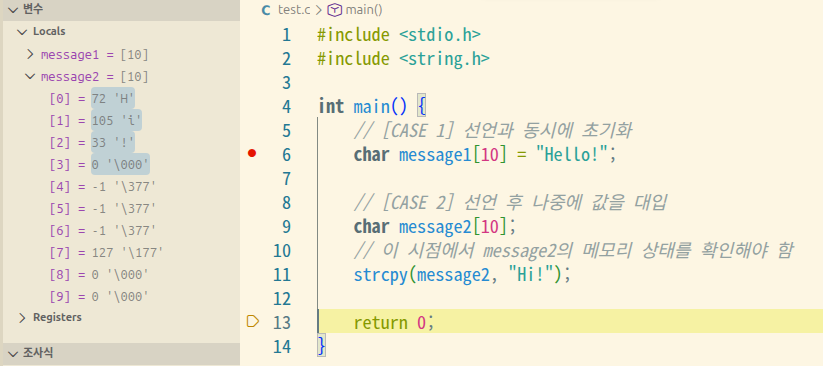This screenshot has height=366, width=823.
Task: Click the closing brace on line 14
Action: coord(321,347)
